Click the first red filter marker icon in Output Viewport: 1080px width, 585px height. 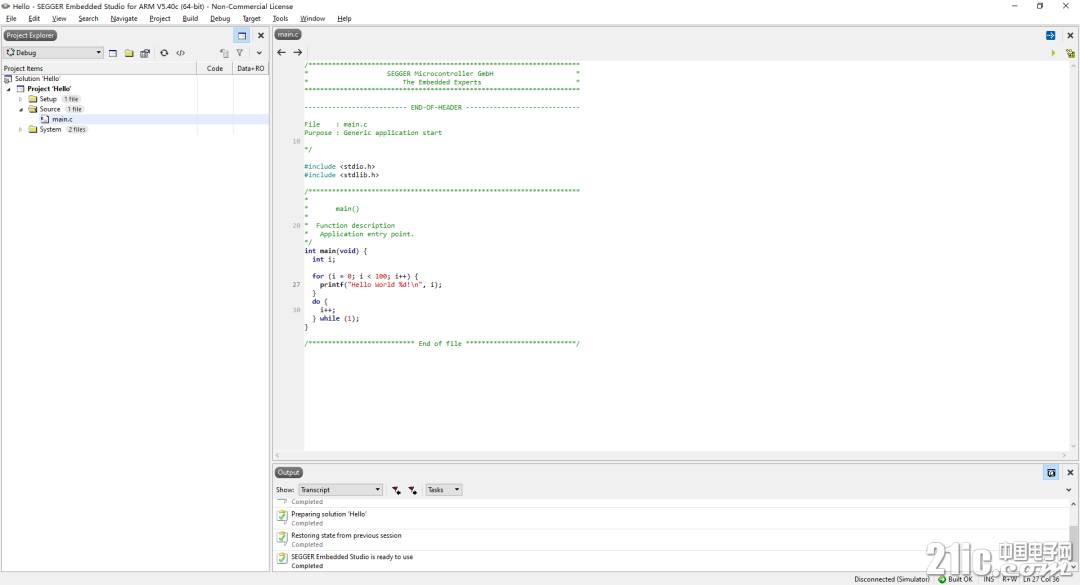pyautogui.click(x=396, y=490)
